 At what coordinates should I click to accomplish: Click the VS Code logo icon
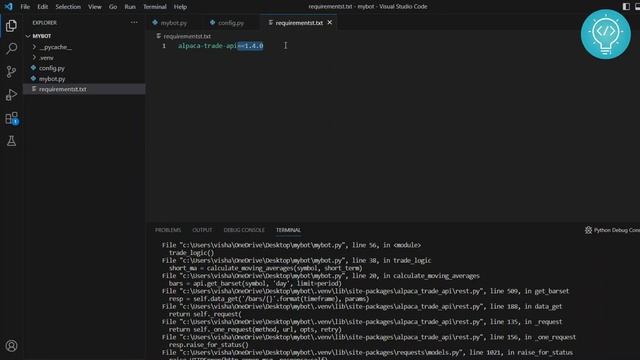9,7
